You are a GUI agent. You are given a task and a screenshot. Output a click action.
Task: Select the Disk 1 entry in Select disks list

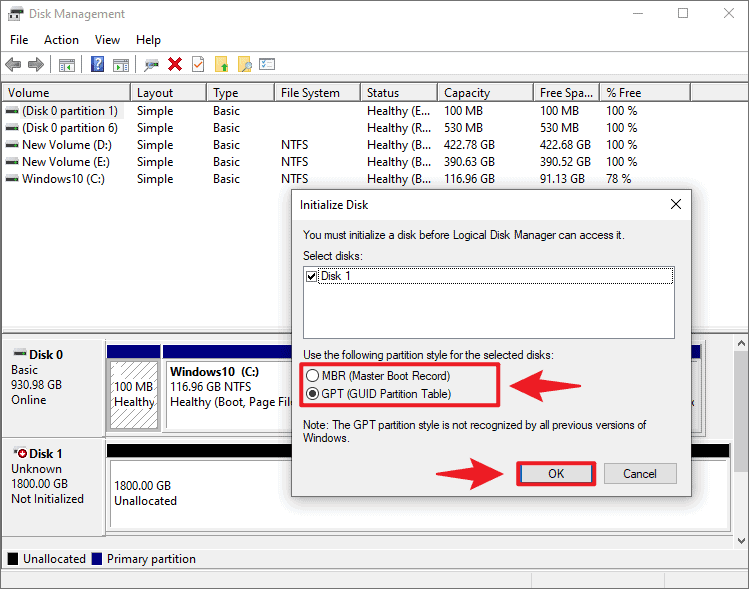tap(489, 276)
